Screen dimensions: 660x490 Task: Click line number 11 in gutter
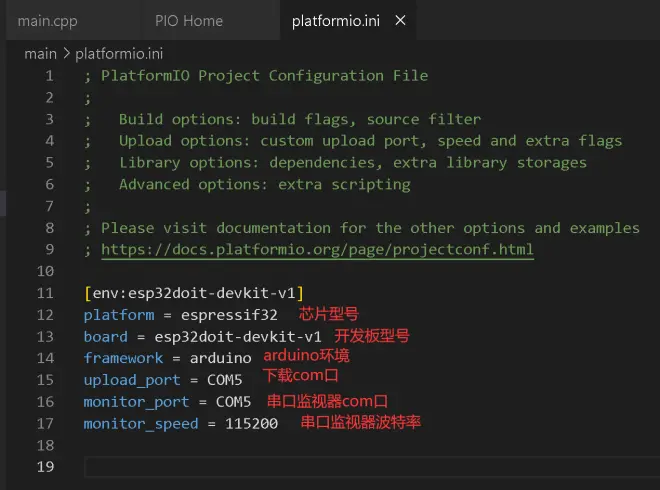click(x=45, y=293)
